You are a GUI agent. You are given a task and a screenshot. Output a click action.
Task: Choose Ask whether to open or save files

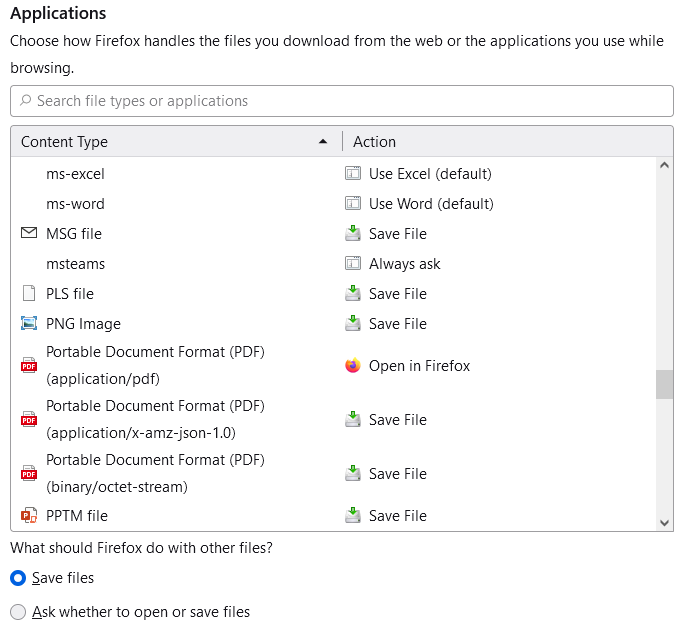[17, 612]
